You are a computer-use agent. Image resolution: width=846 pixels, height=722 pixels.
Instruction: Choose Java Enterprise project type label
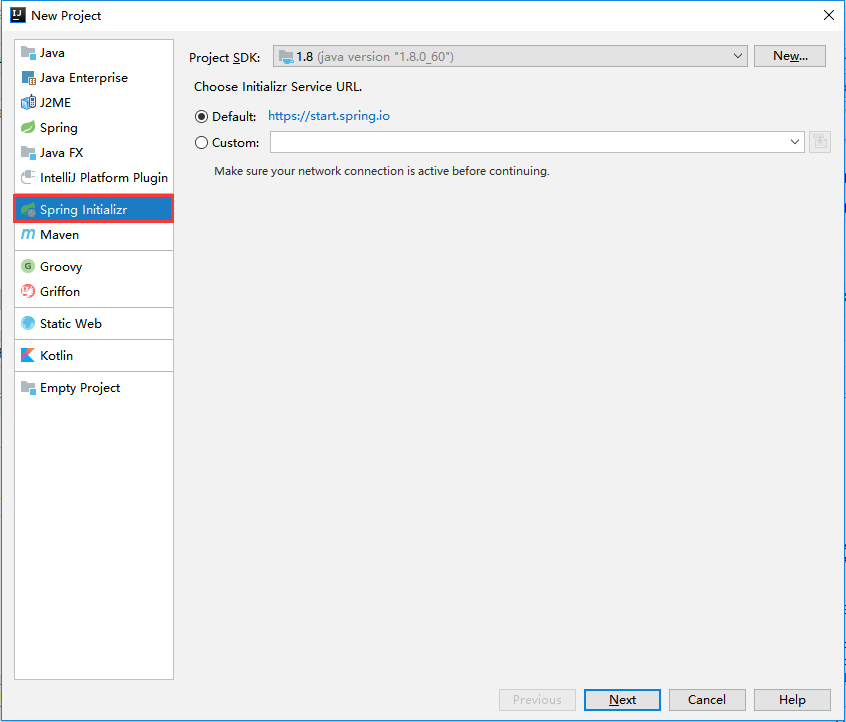[x=84, y=78]
